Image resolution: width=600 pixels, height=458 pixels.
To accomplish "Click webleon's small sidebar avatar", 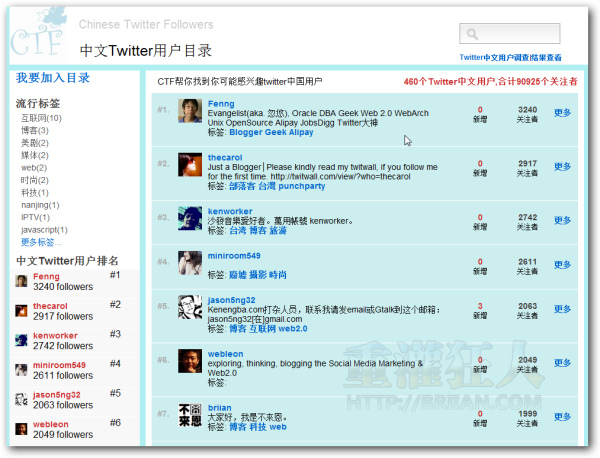I will click(21, 429).
